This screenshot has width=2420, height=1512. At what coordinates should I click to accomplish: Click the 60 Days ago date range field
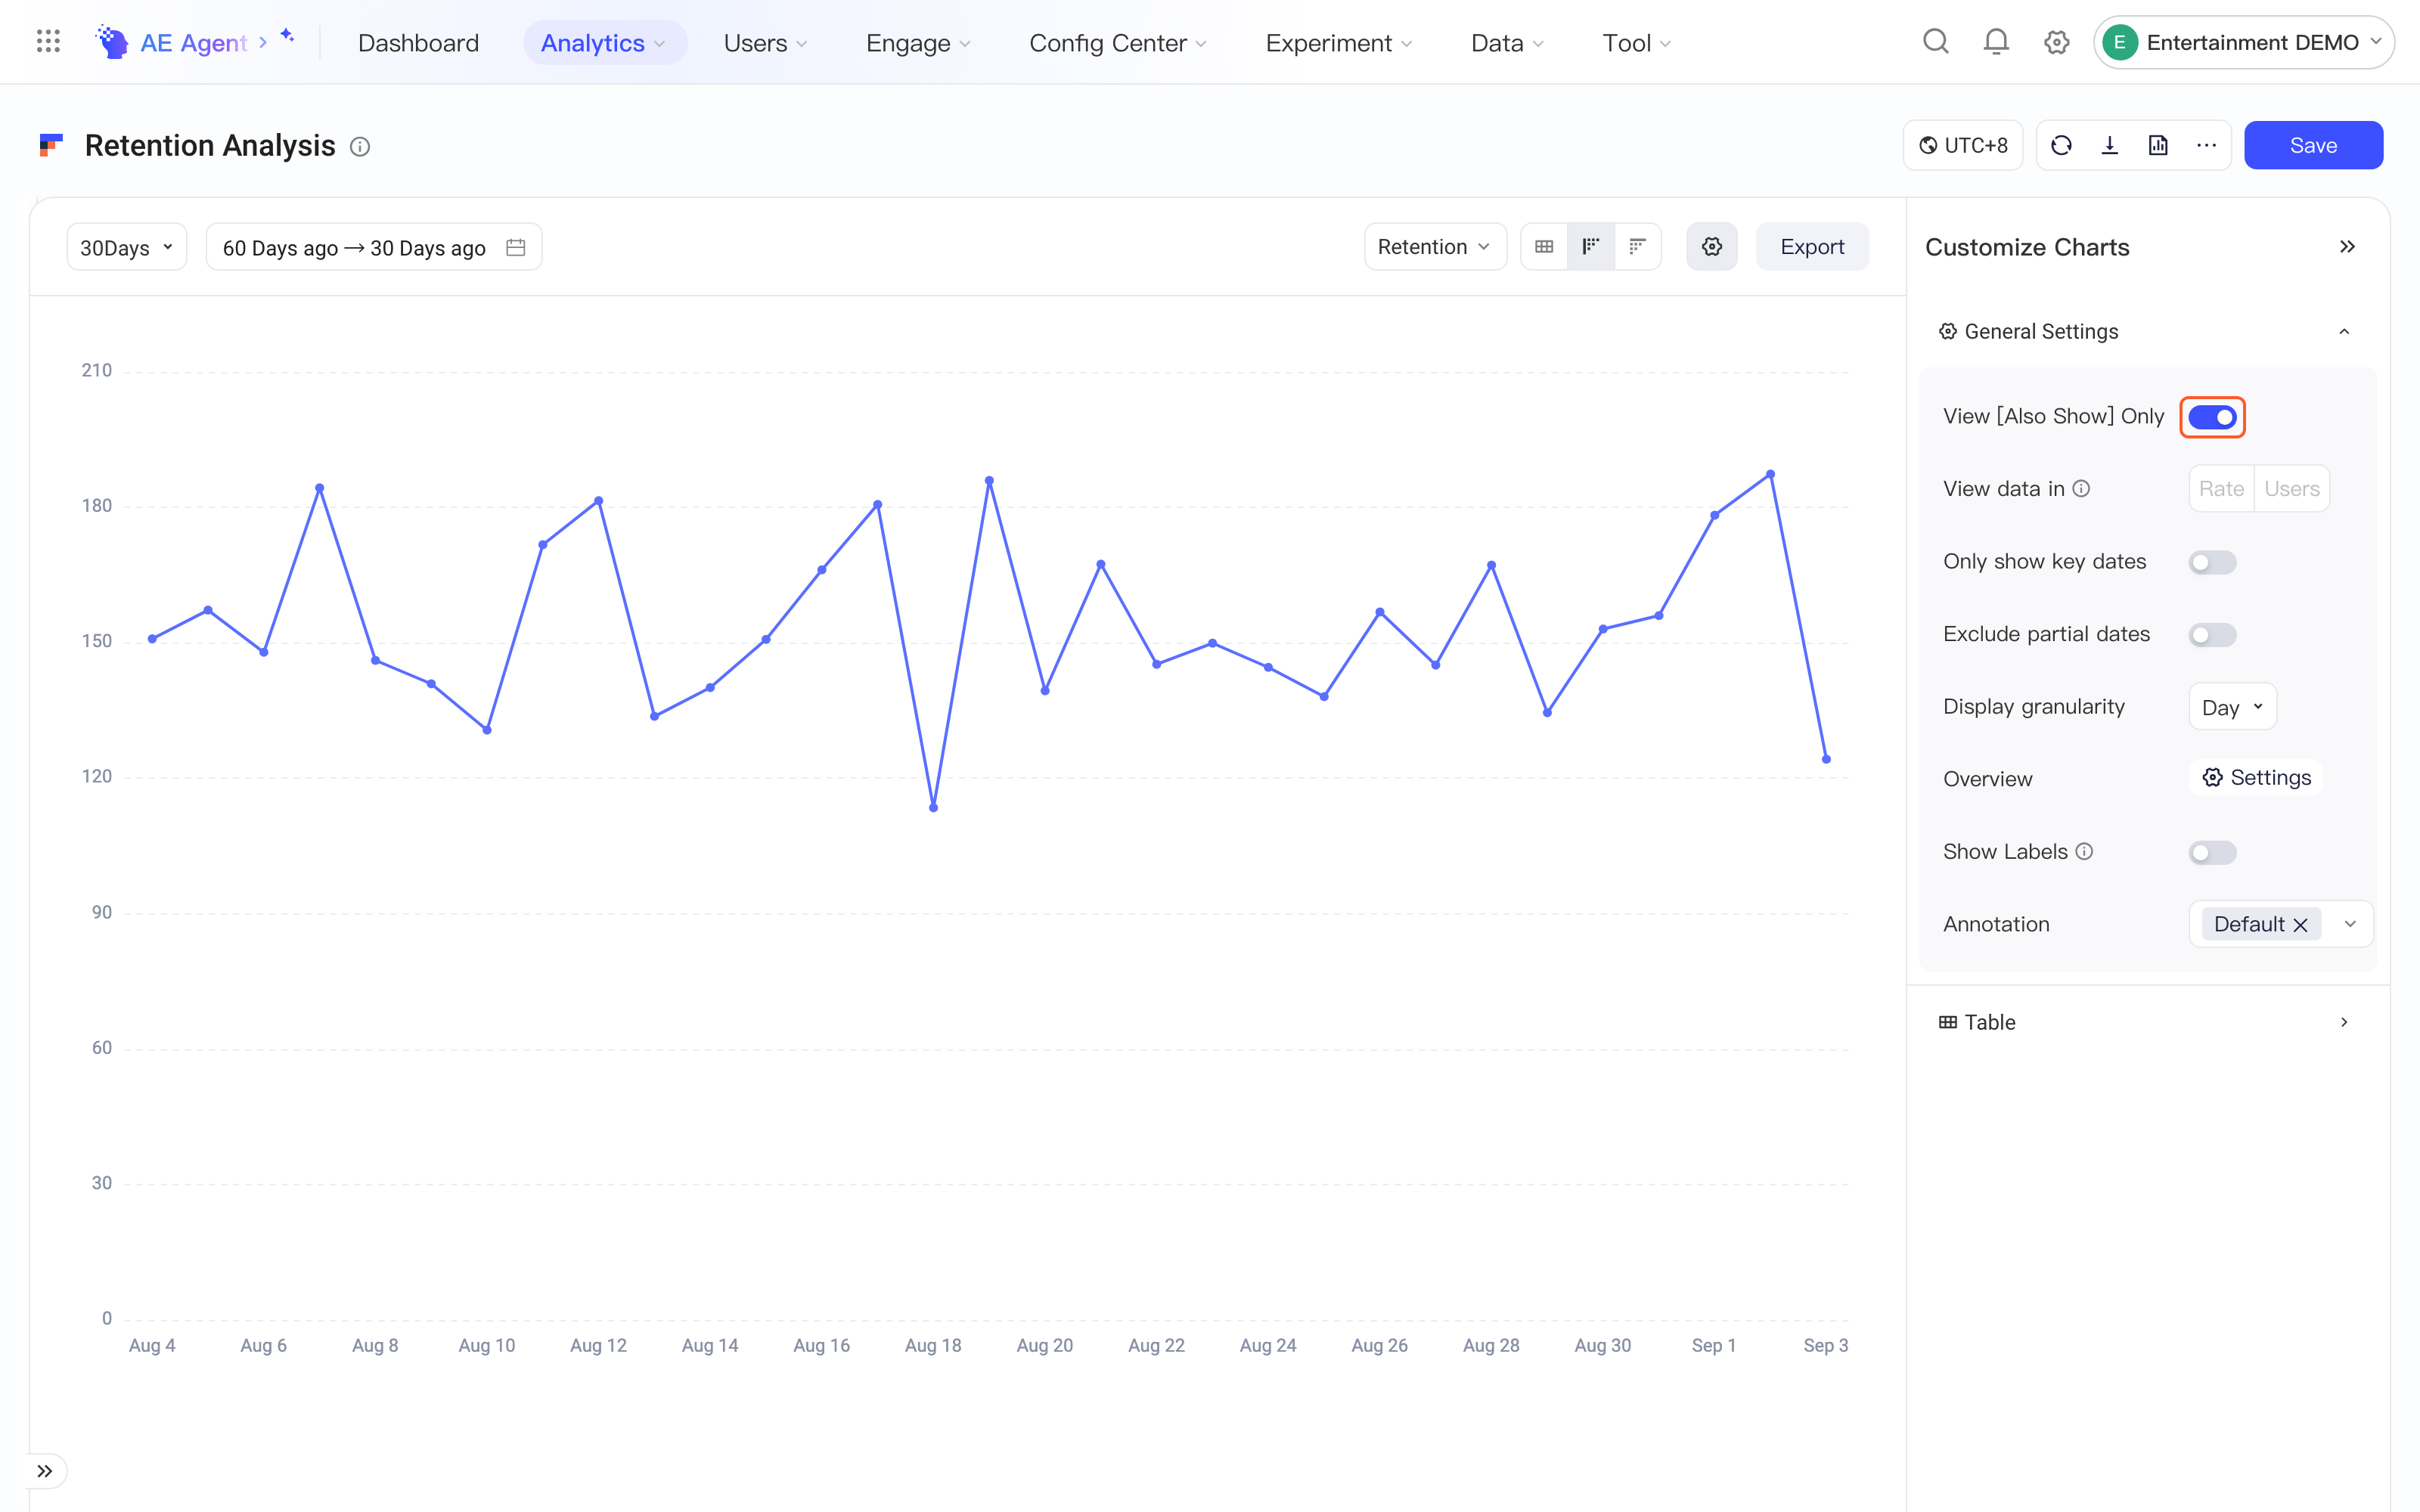(374, 247)
